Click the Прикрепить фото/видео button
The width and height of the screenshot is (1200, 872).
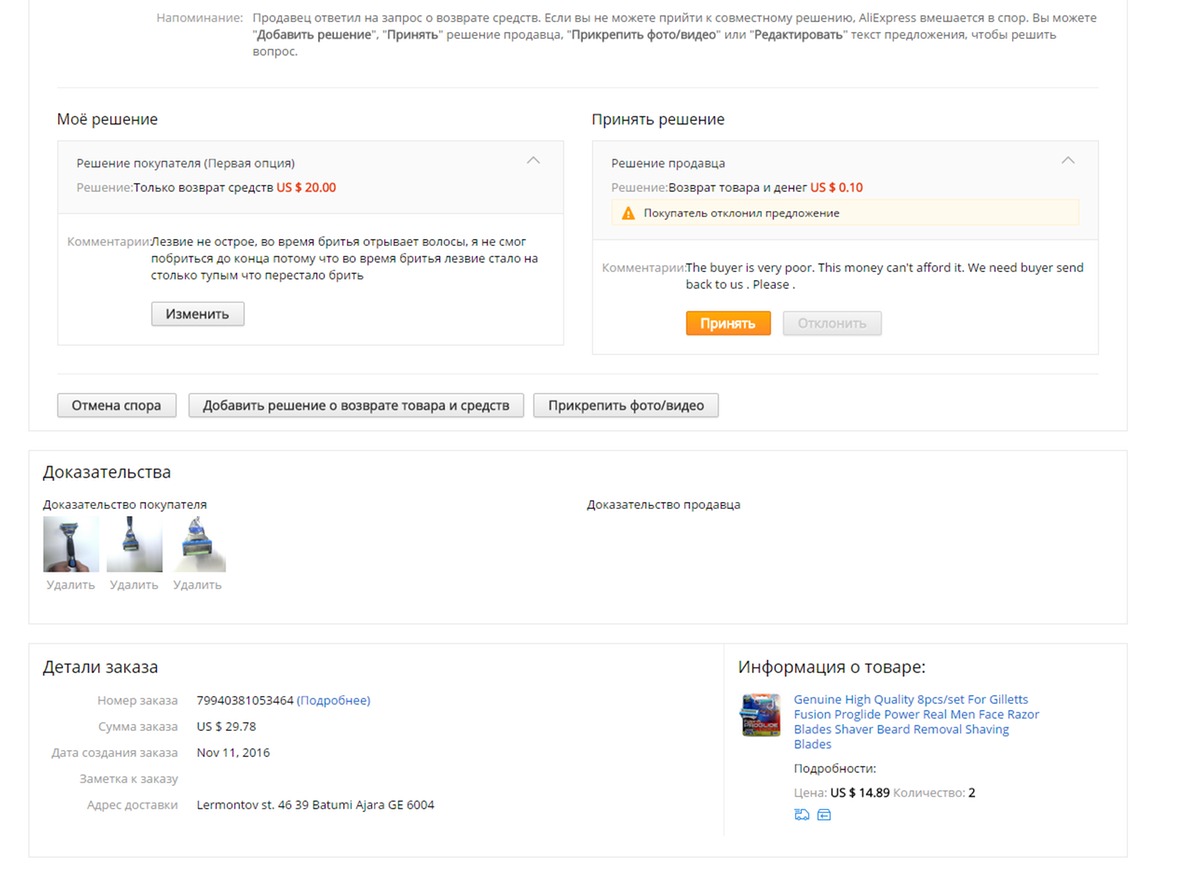click(x=626, y=405)
